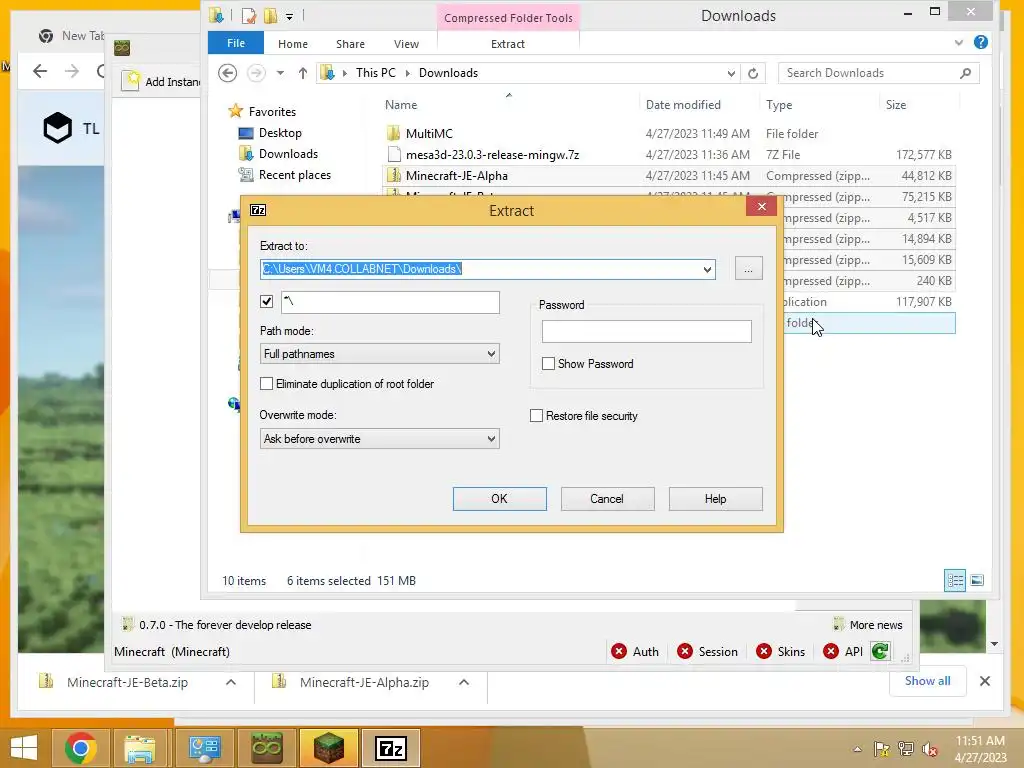Open the Share ribbon tab
The image size is (1024, 768).
350,44
